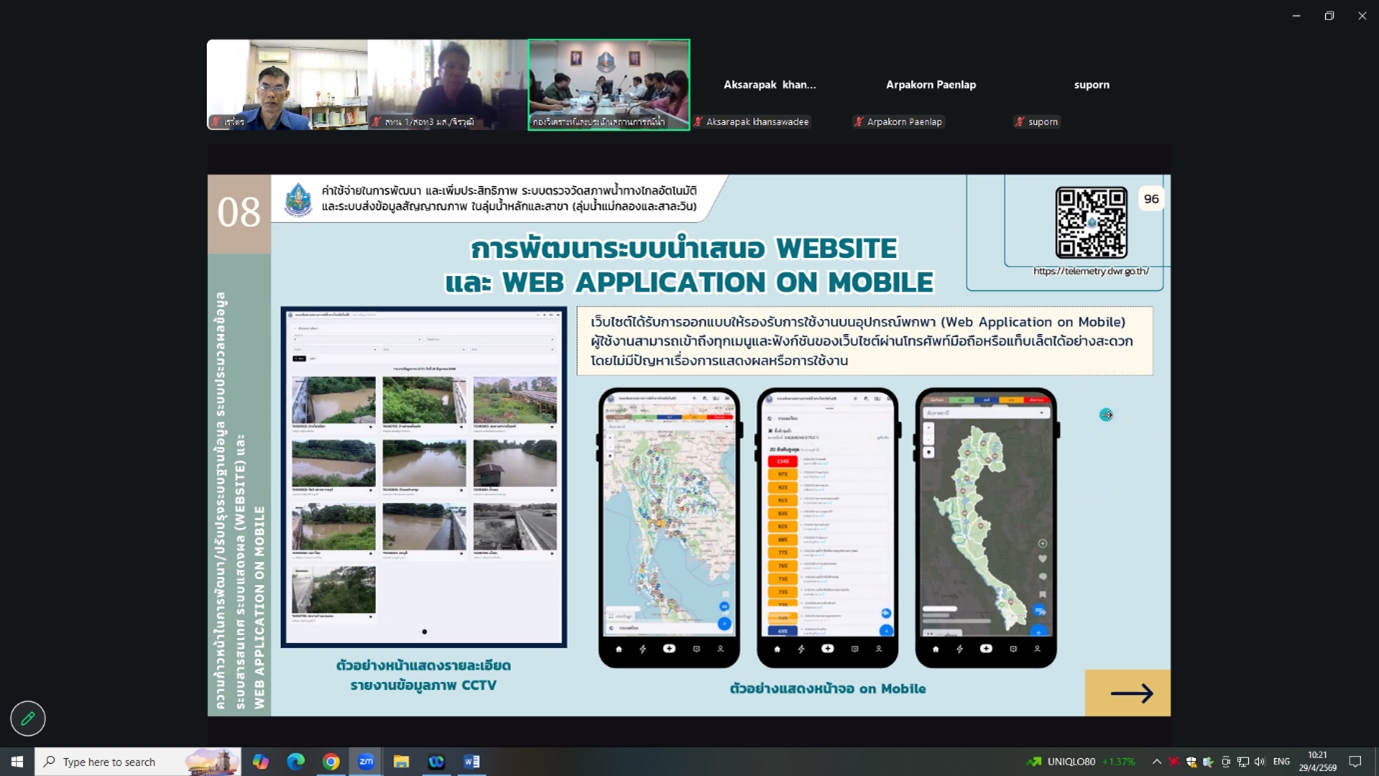Launch Google Chrome from taskbar
The width and height of the screenshot is (1379, 776).
331,762
